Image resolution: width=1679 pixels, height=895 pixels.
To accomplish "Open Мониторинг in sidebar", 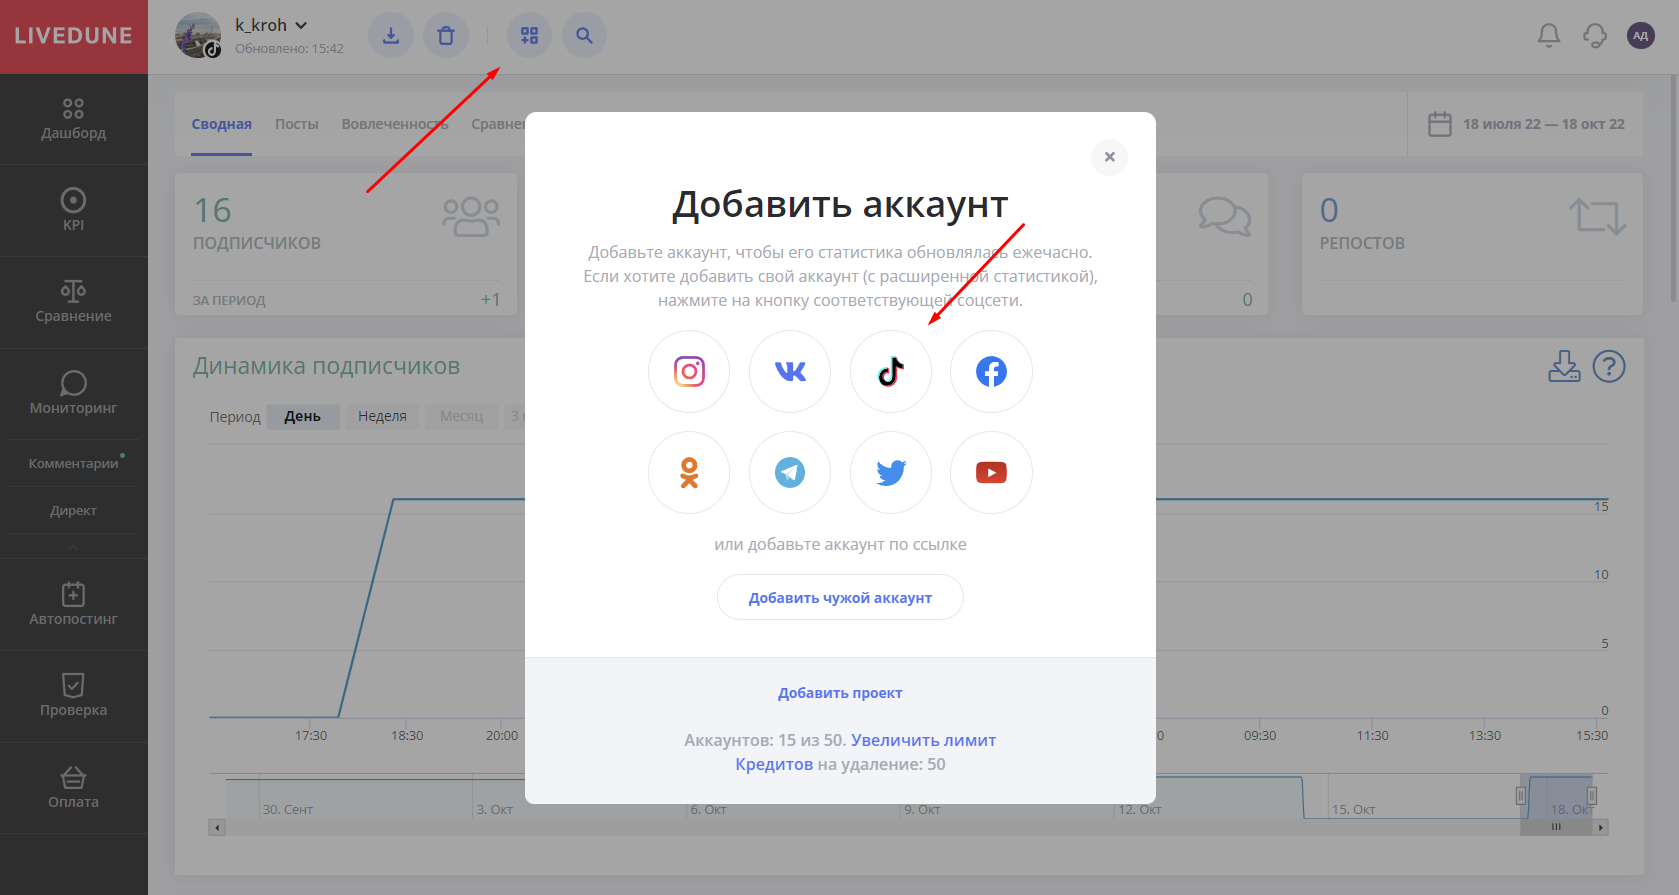I will [74, 394].
